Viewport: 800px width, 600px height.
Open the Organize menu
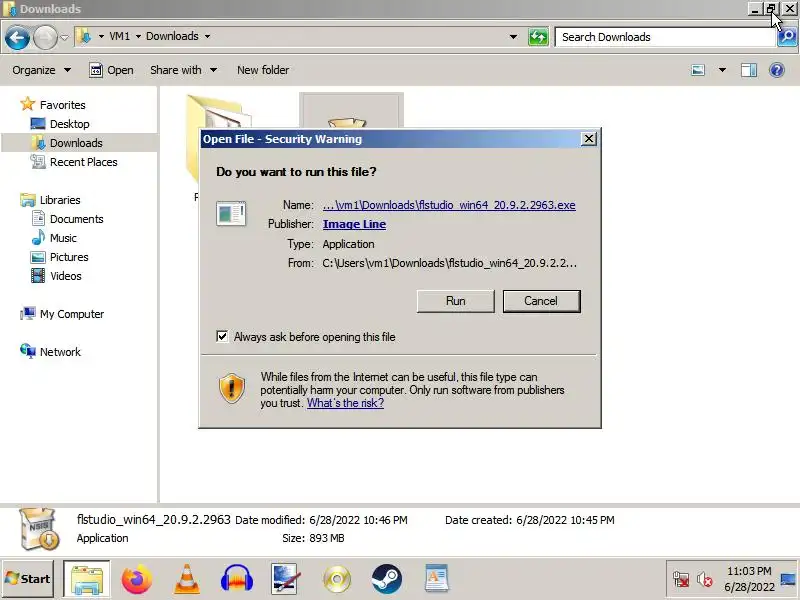click(41, 70)
